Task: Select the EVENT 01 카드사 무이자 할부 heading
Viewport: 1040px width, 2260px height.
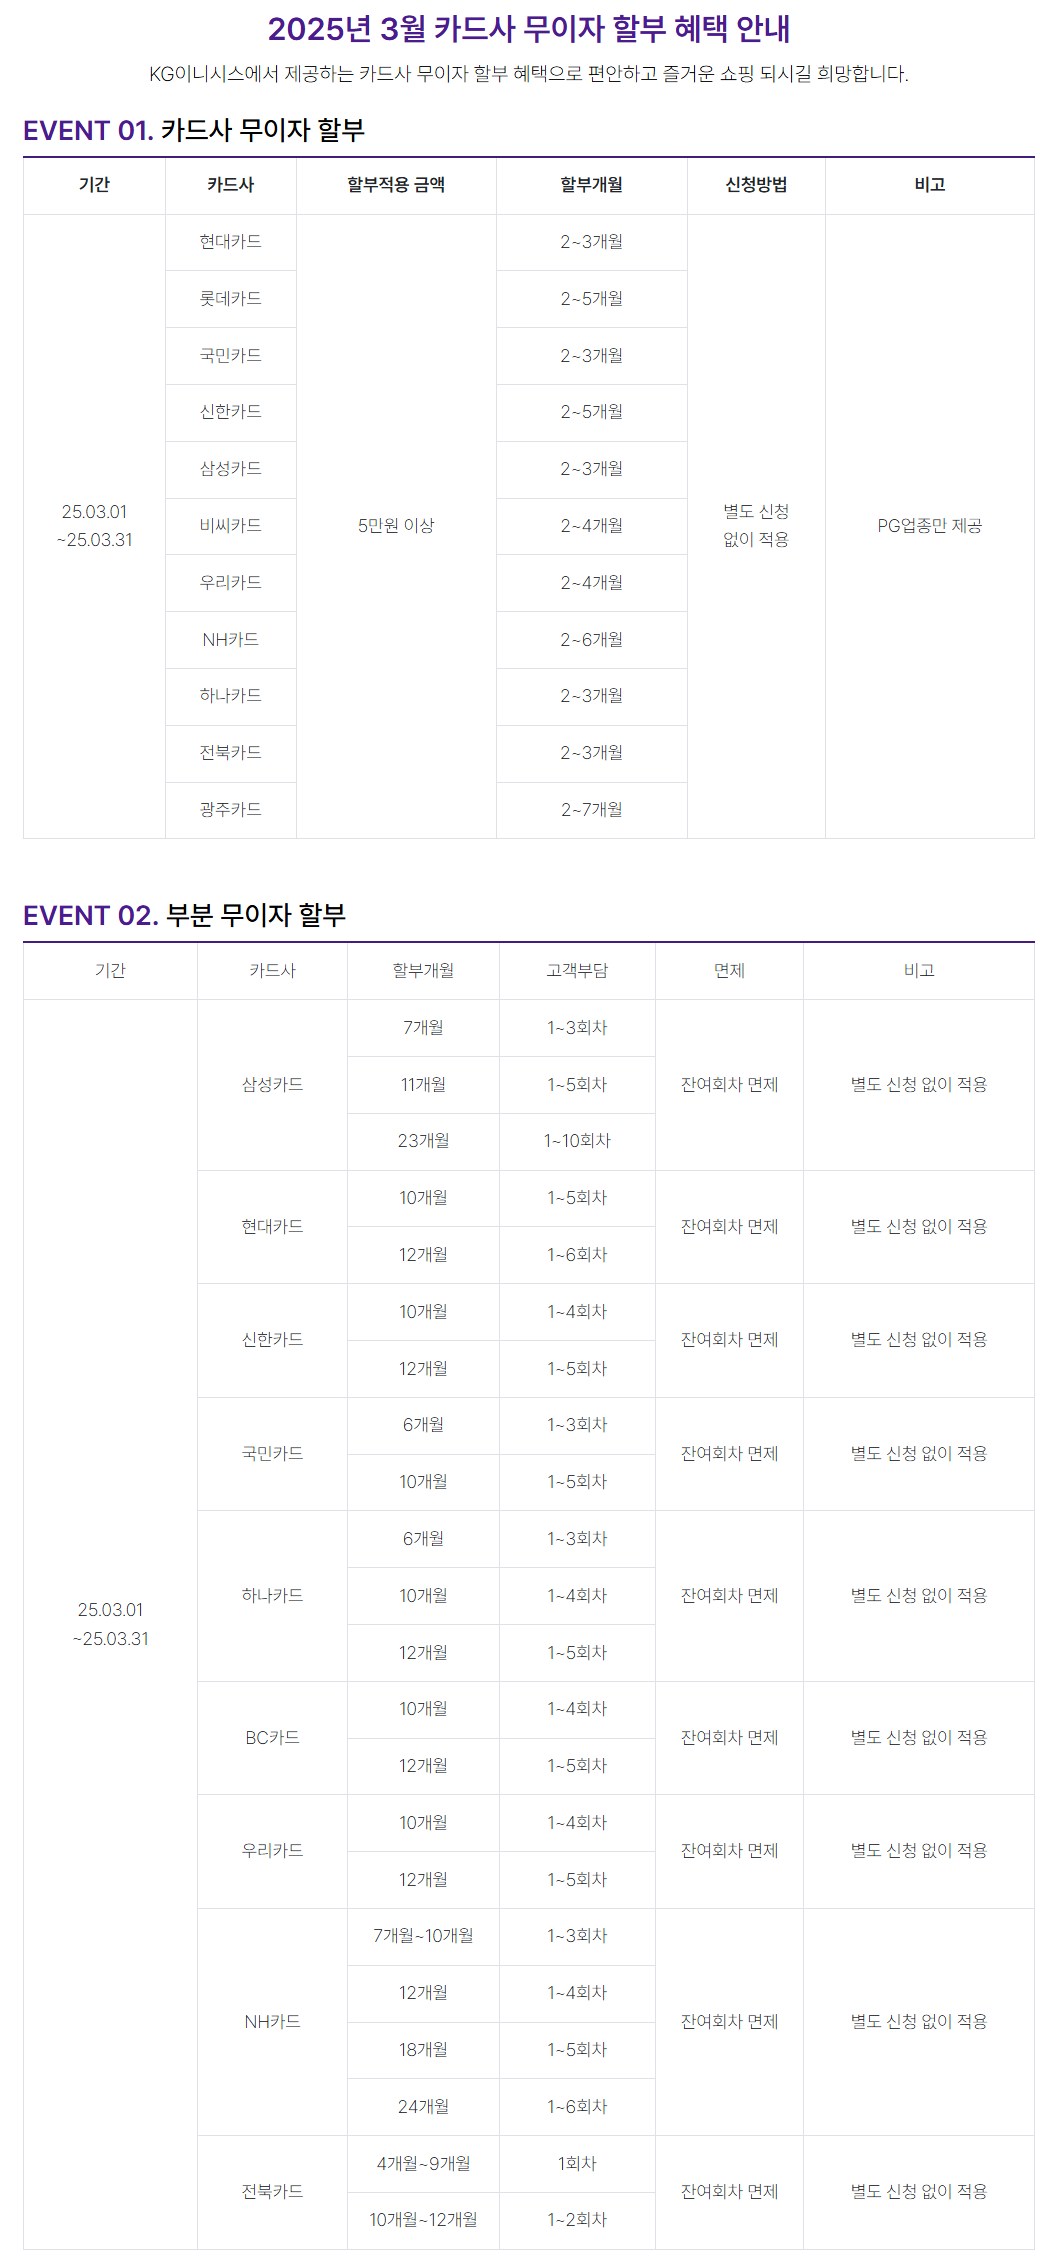Action: click(x=194, y=130)
